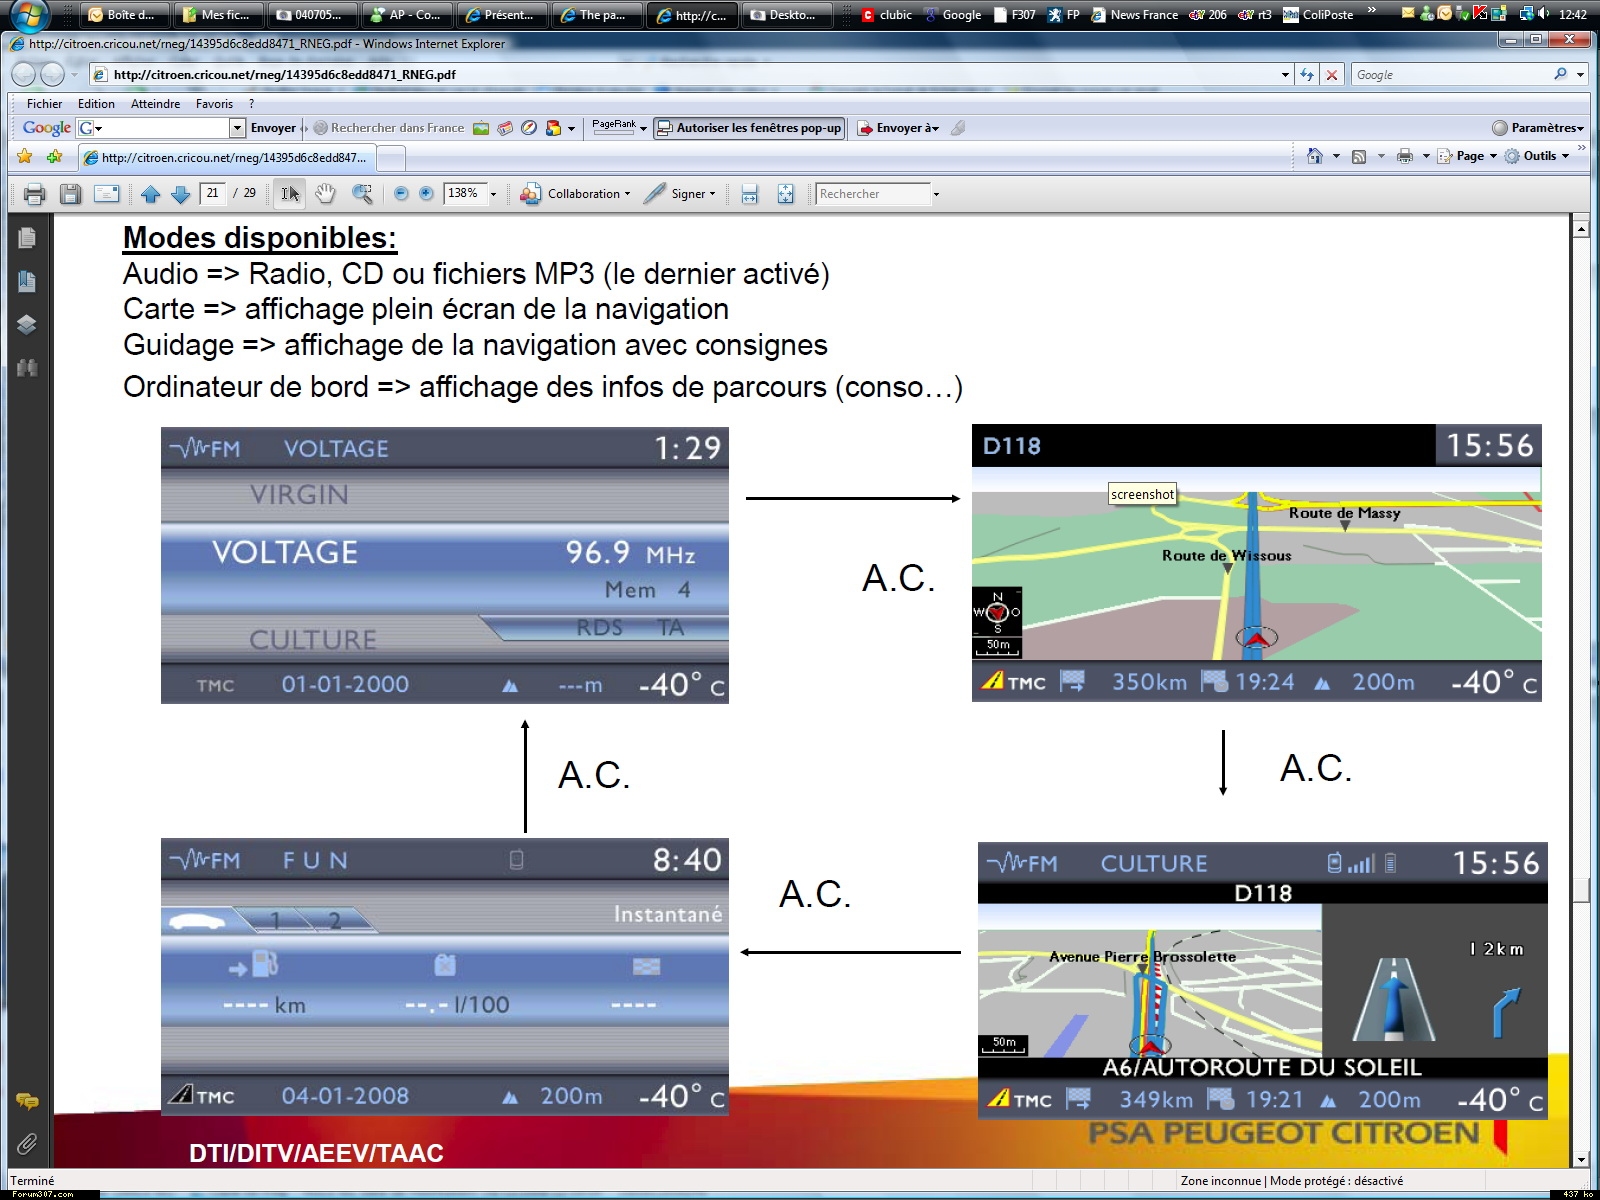Click the Paramètres button

pos(1538,128)
